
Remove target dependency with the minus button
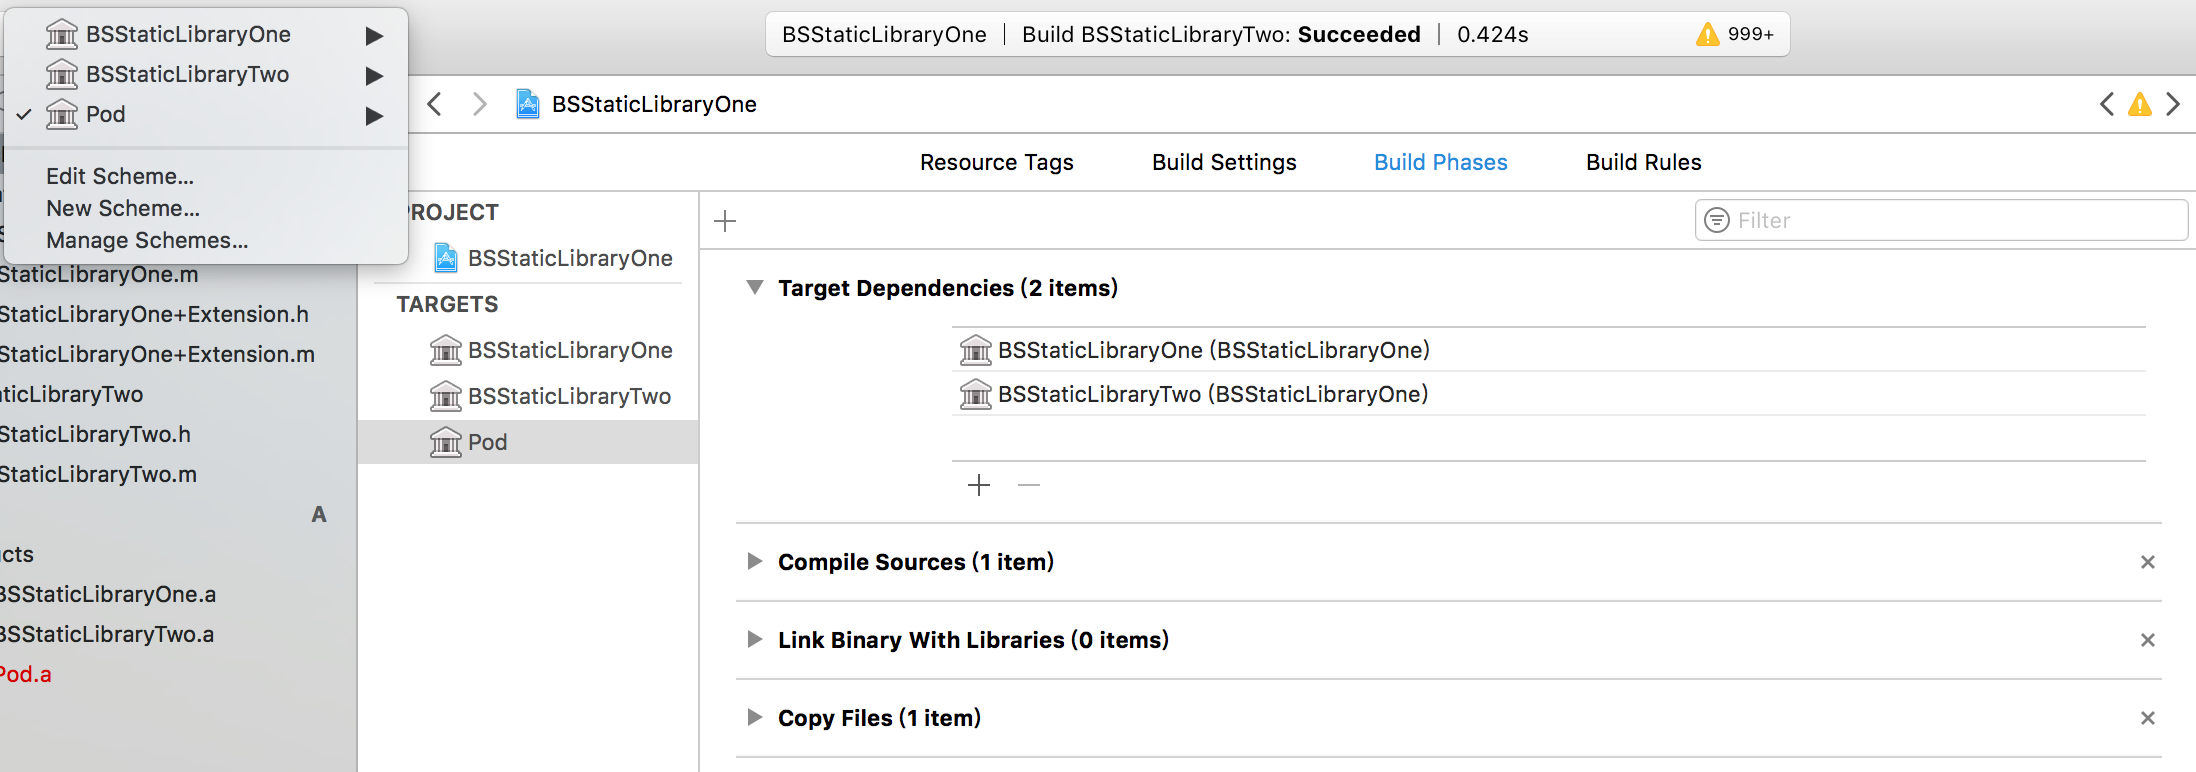pos(1029,485)
